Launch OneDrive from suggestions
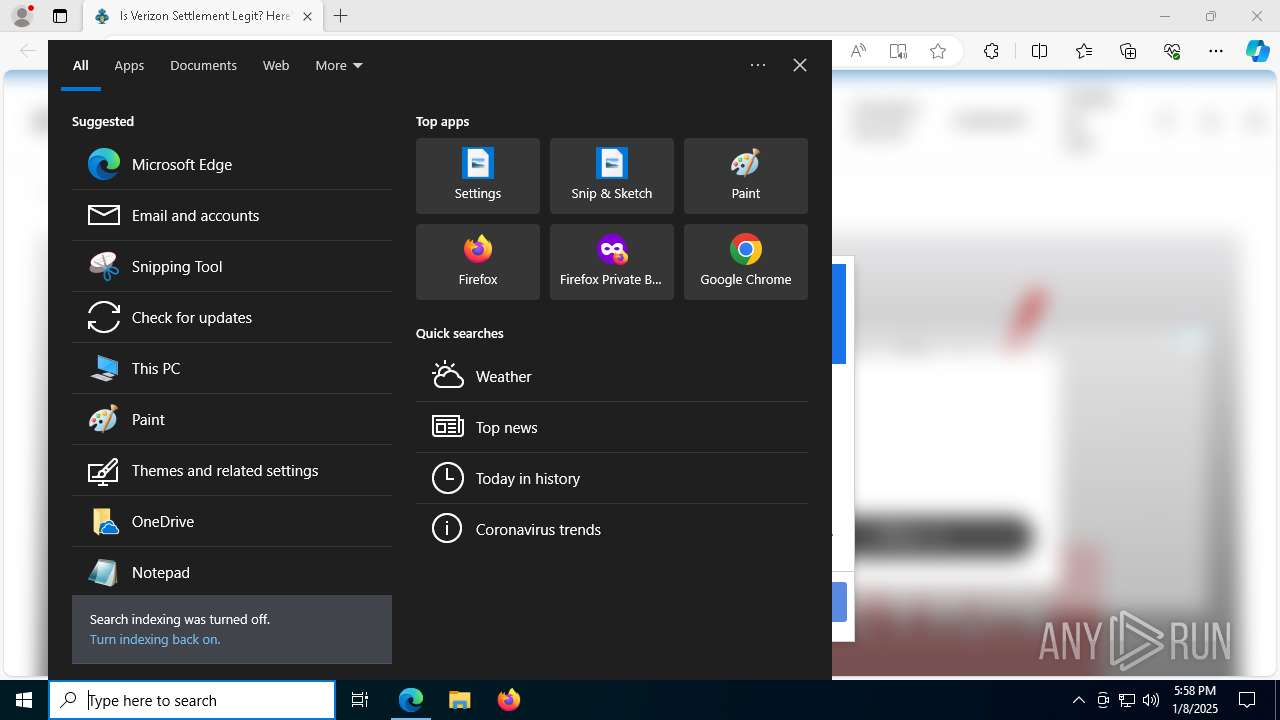Viewport: 1280px width, 720px height. click(x=232, y=521)
